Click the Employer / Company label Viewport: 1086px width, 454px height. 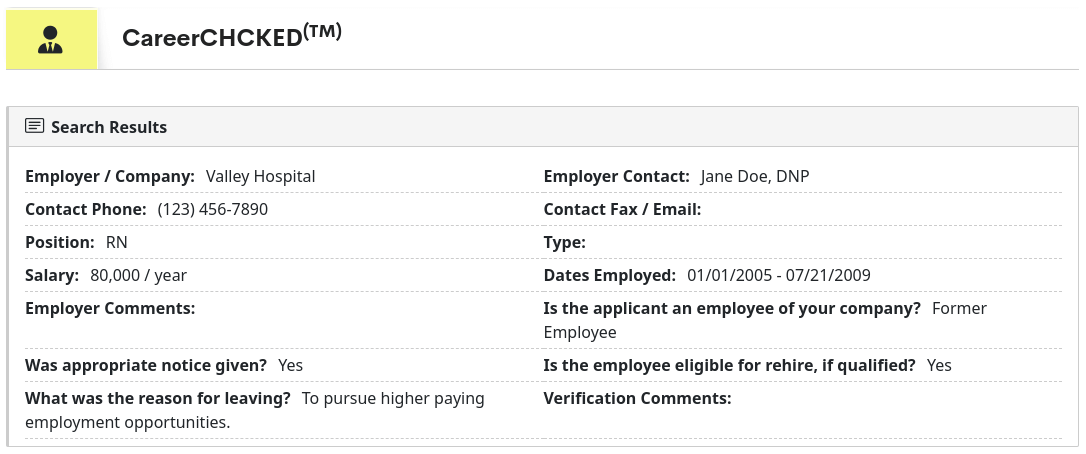[110, 176]
